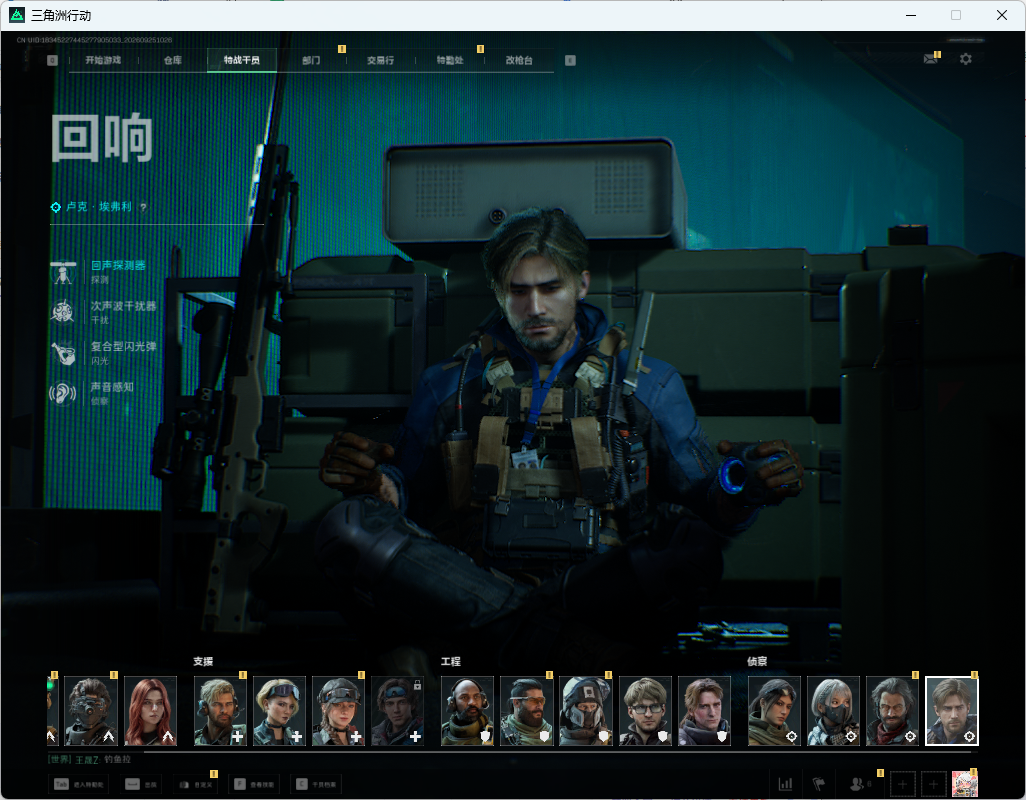Click the 回声探测器 skill name
1026x800 pixels.
[x=118, y=266]
